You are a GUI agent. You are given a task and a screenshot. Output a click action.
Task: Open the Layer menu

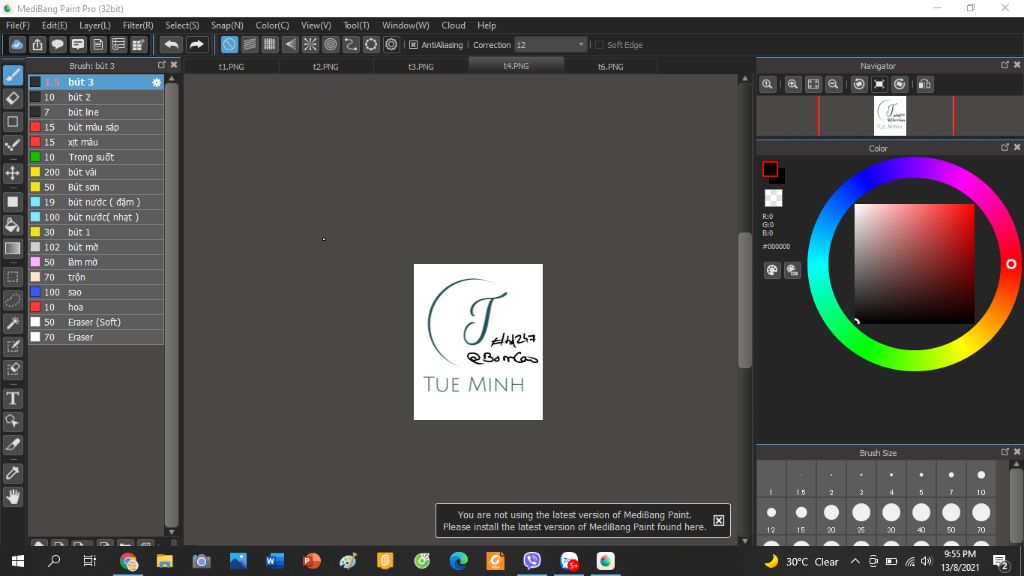(95, 25)
